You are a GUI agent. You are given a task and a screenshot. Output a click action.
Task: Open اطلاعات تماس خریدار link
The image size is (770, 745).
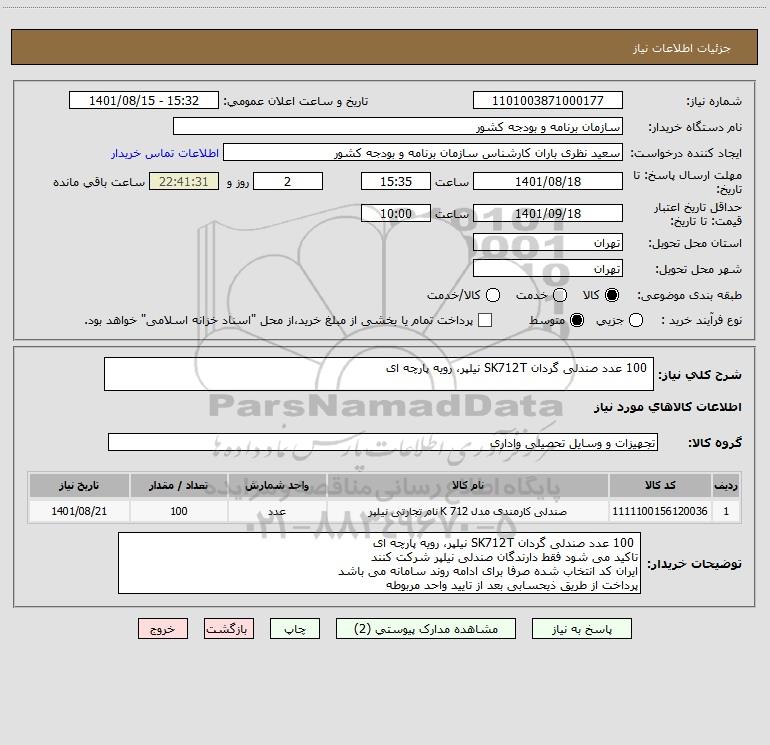tap(165, 153)
